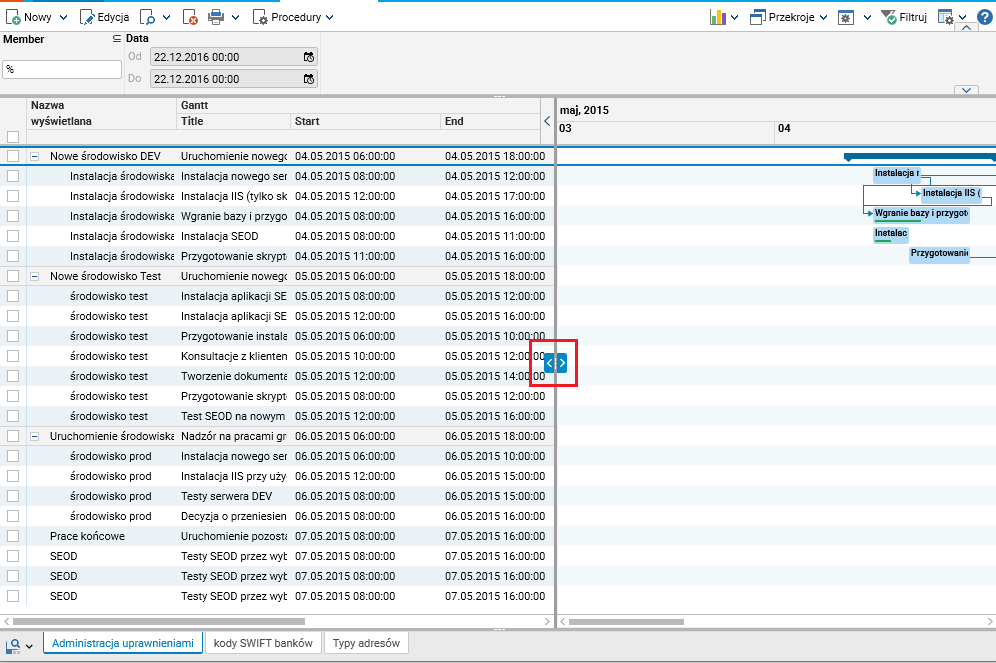Click the End column header
Image resolution: width=996 pixels, height=663 pixels.
[490, 121]
